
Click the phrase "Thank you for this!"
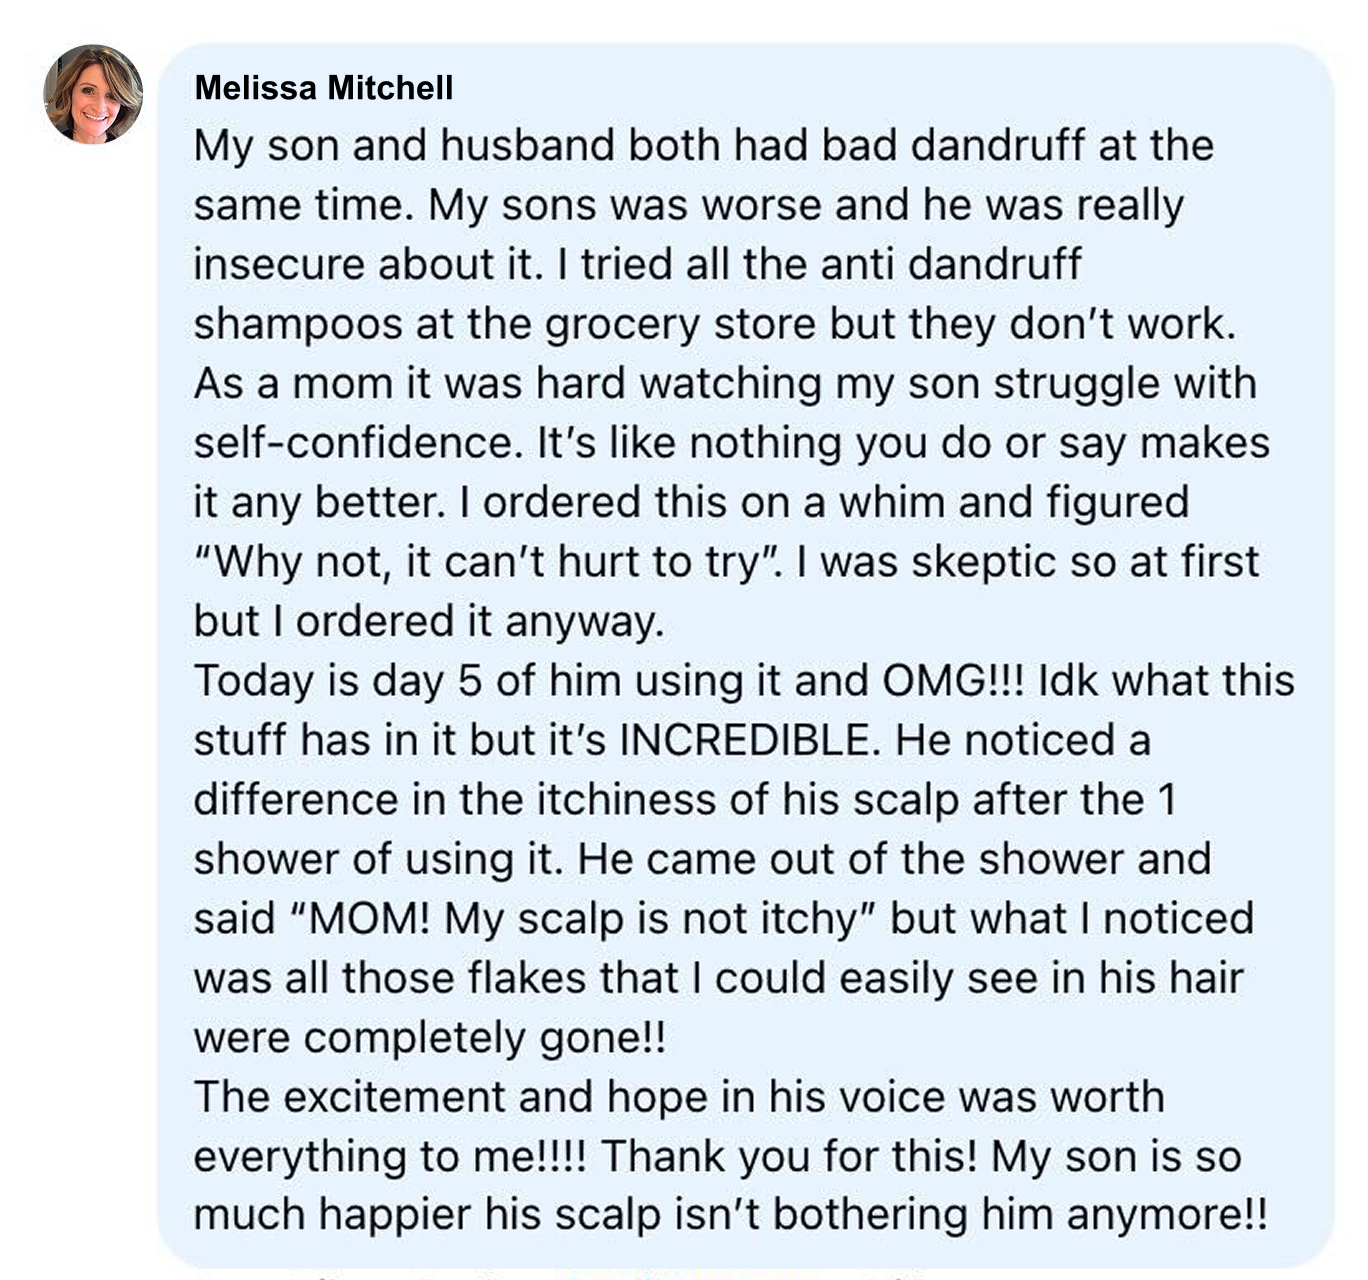click(789, 1157)
